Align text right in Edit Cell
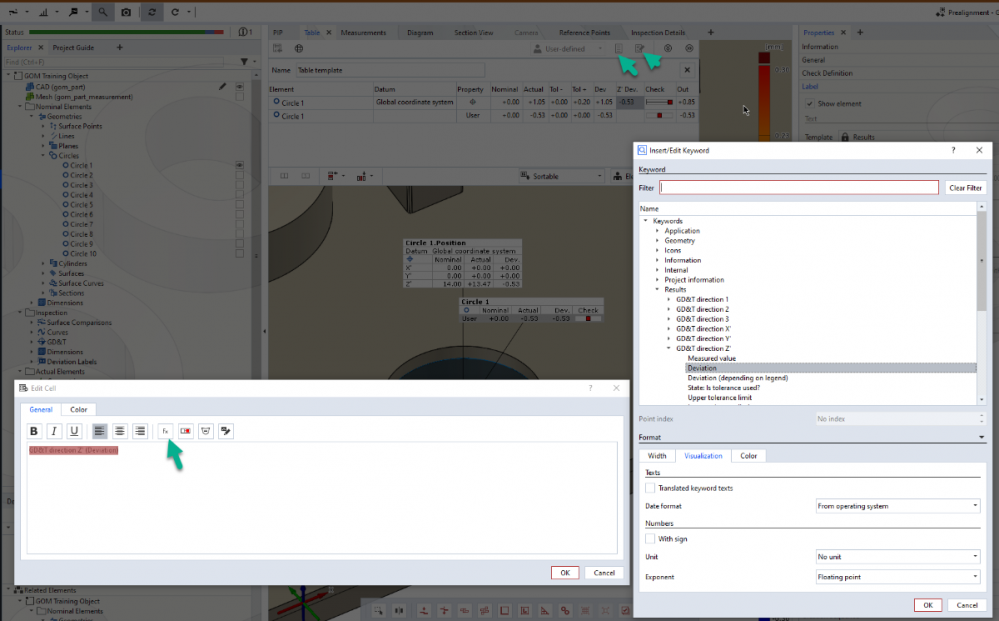 click(x=140, y=431)
